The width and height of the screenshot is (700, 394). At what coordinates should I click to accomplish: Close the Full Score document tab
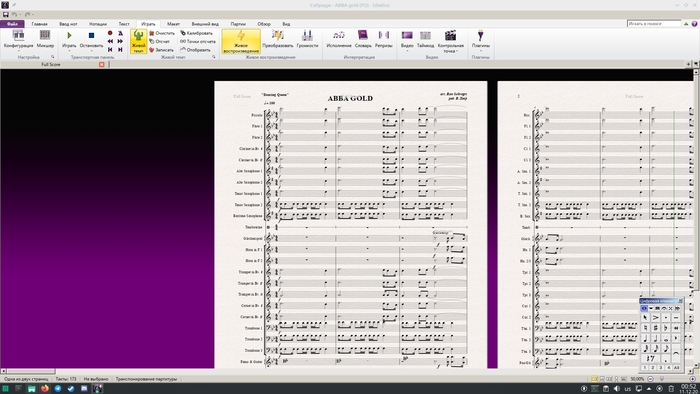coord(101,64)
